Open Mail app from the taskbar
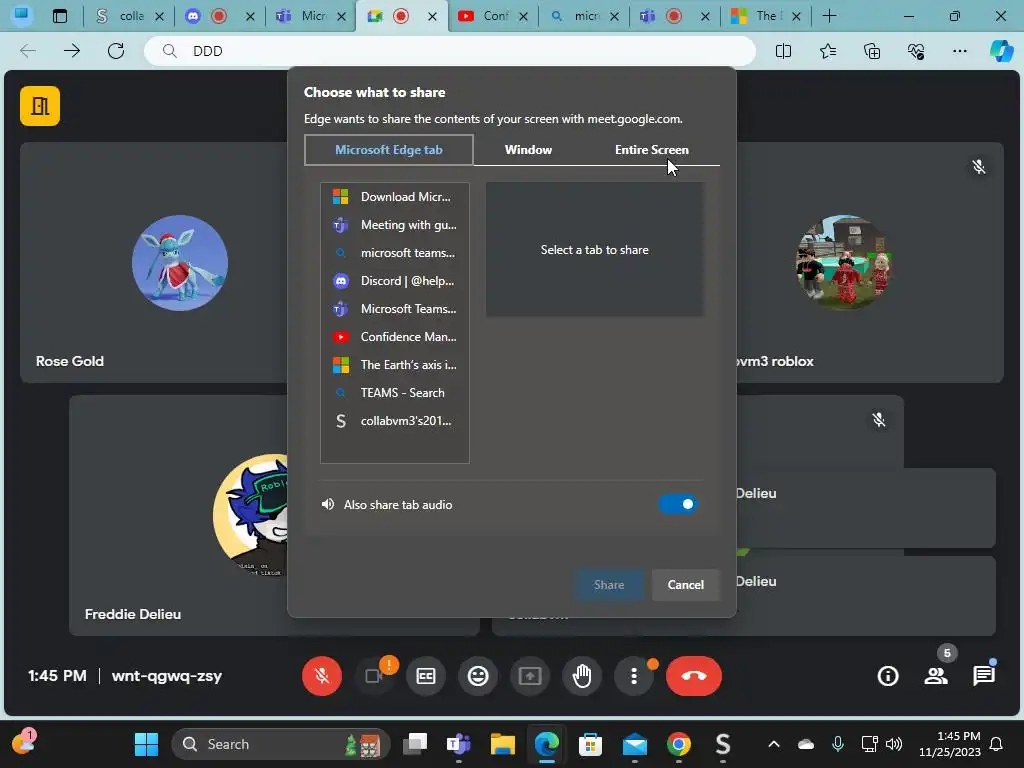This screenshot has height=768, width=1024. click(x=634, y=744)
